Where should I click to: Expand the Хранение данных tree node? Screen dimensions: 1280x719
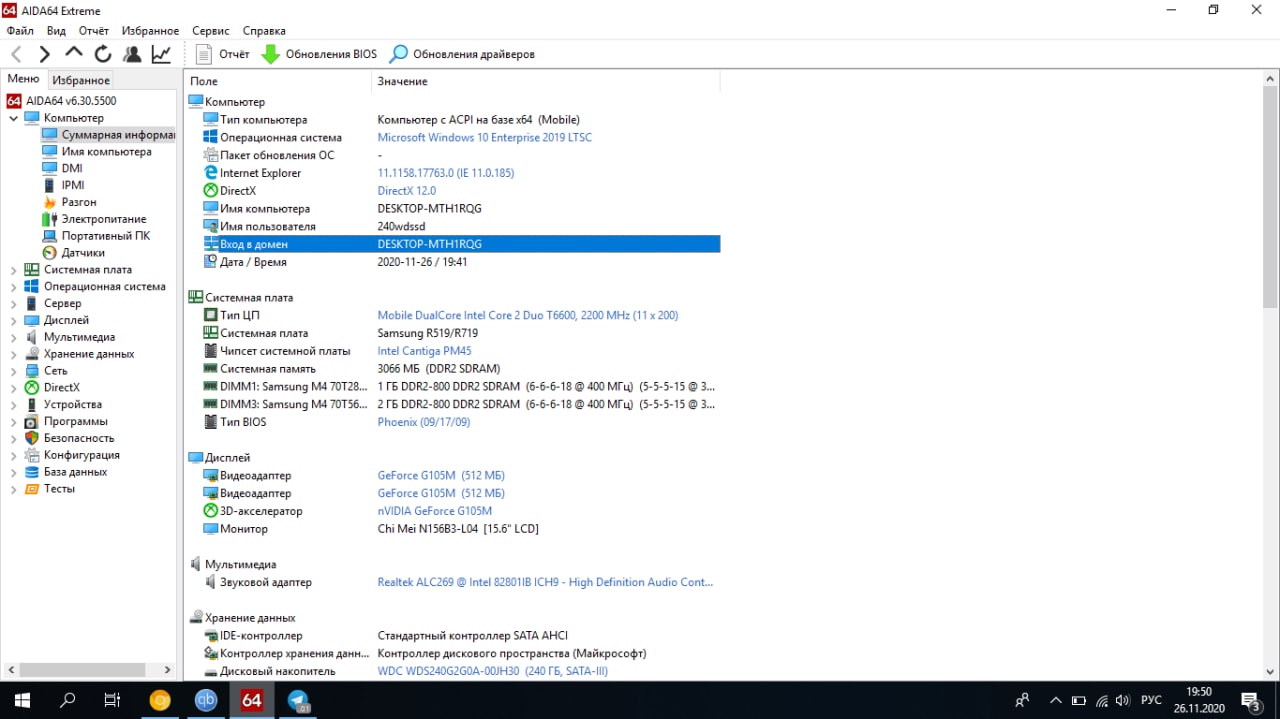coord(14,354)
